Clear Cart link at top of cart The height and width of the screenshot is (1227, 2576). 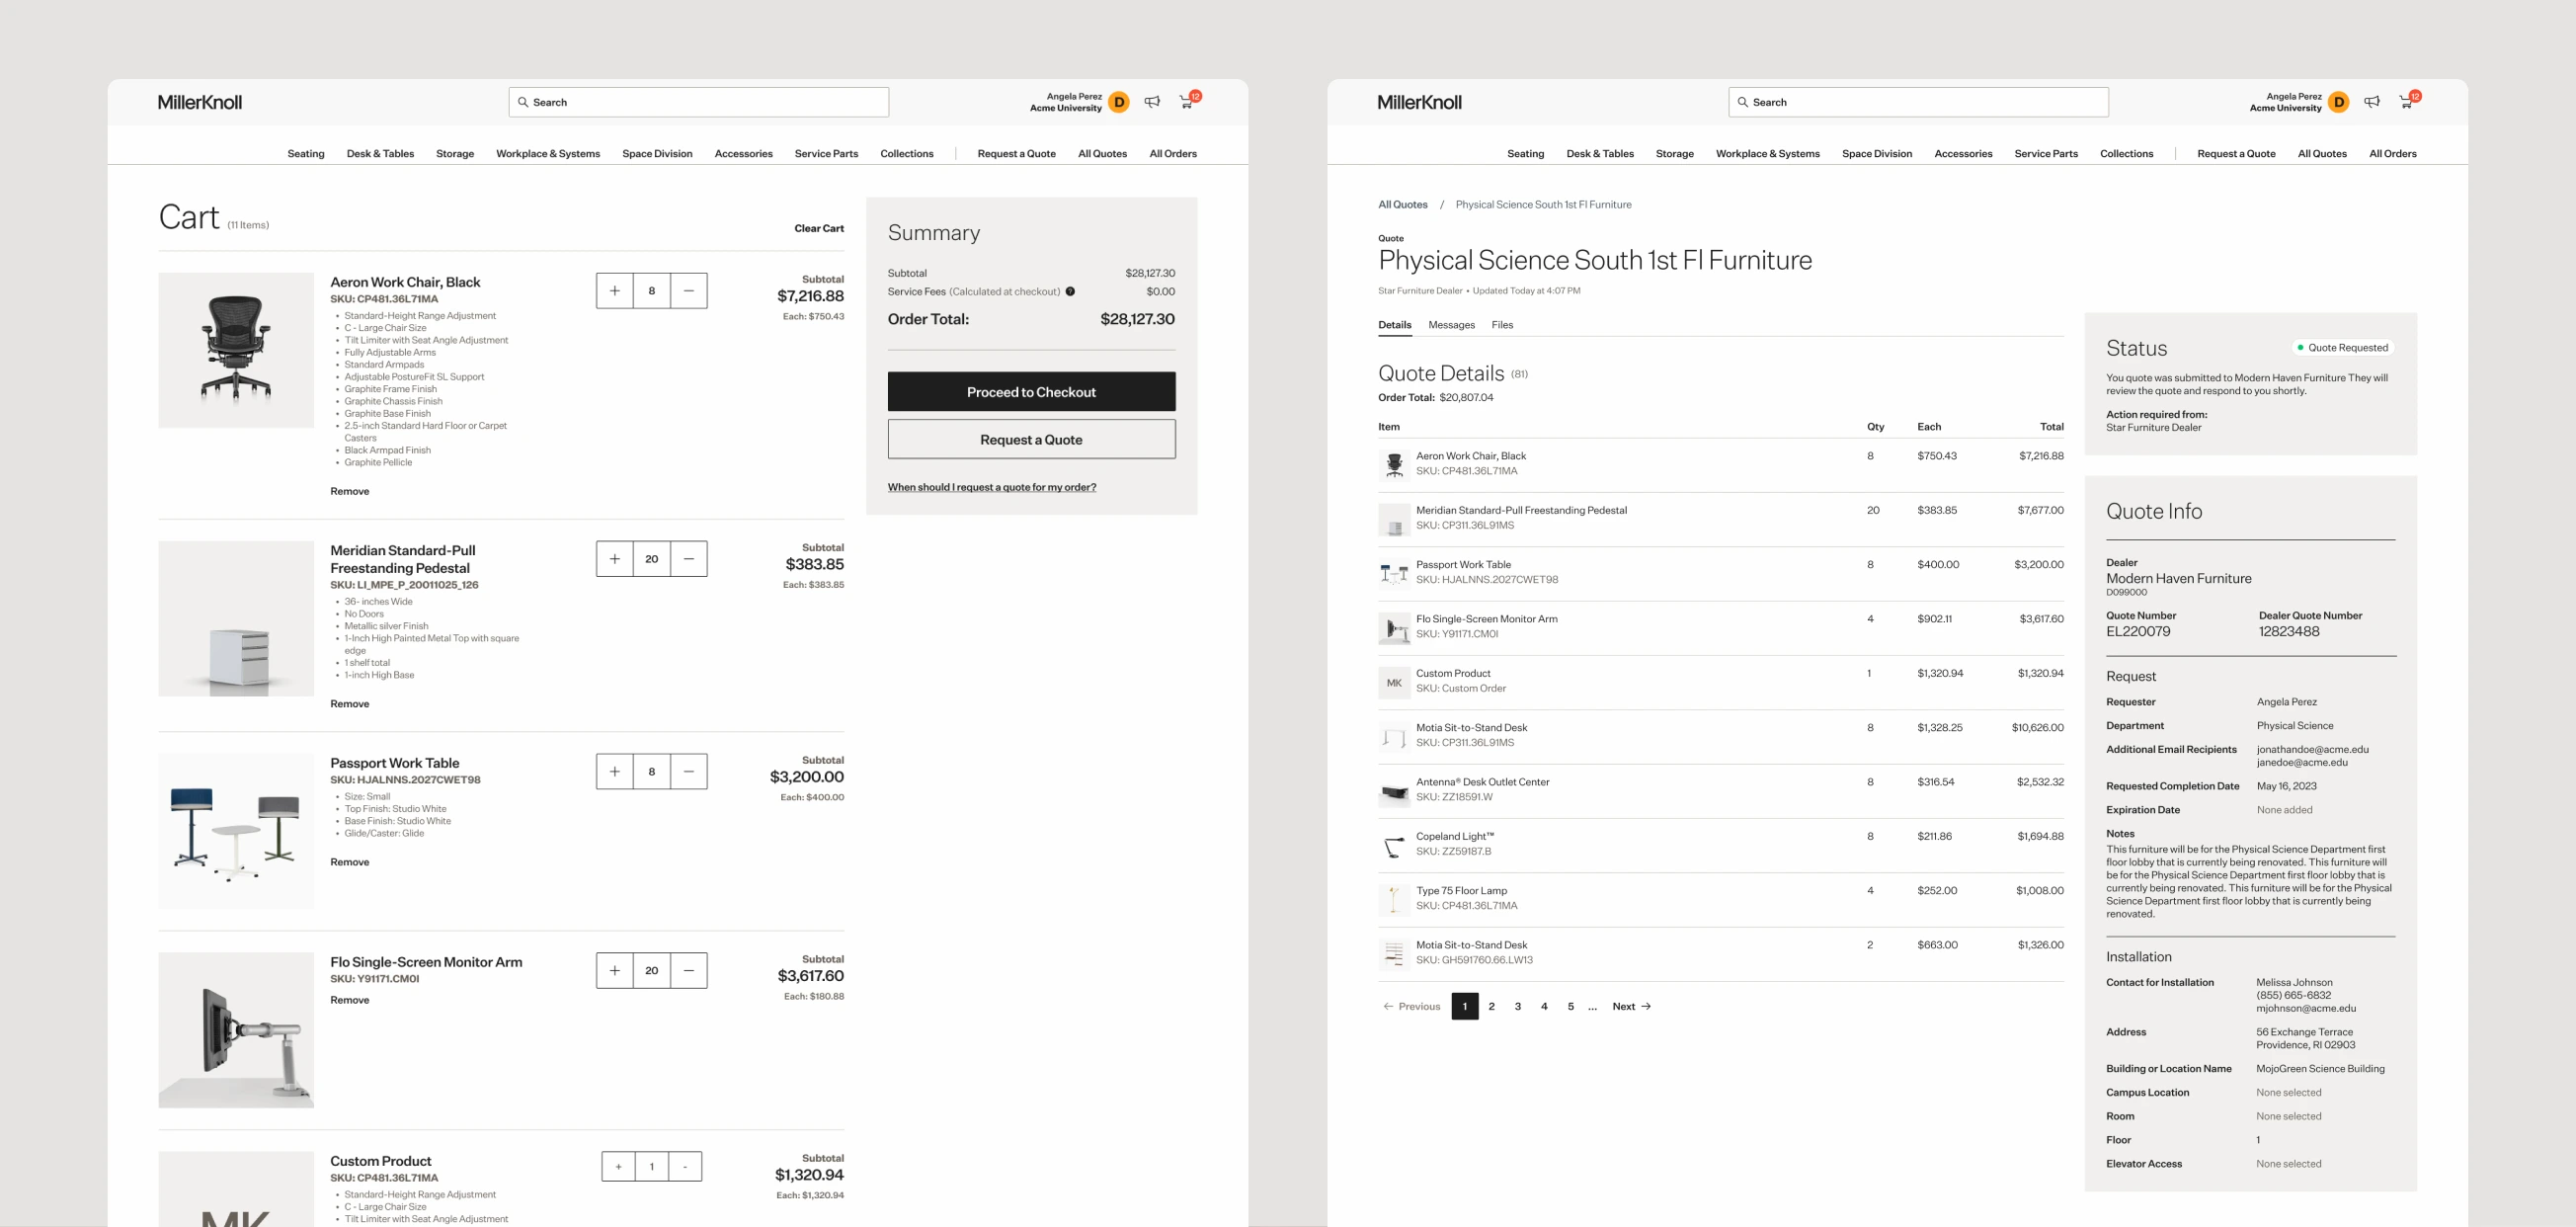click(x=818, y=228)
